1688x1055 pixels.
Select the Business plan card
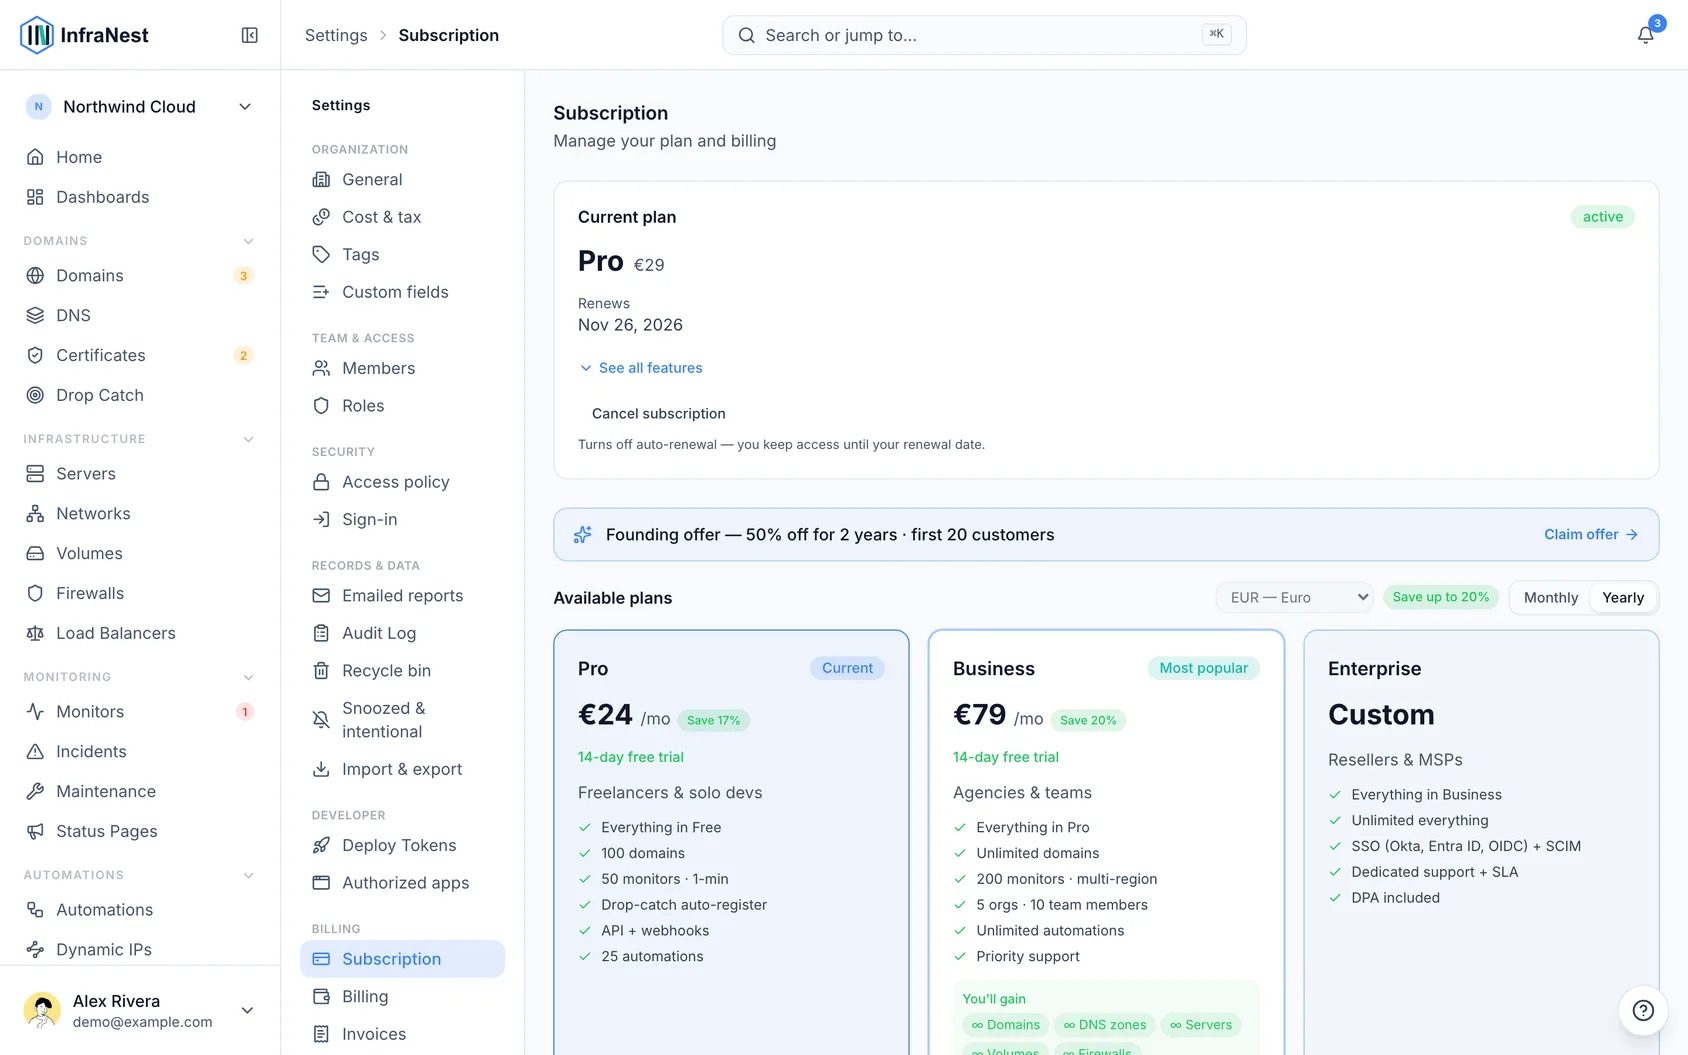(1106, 842)
